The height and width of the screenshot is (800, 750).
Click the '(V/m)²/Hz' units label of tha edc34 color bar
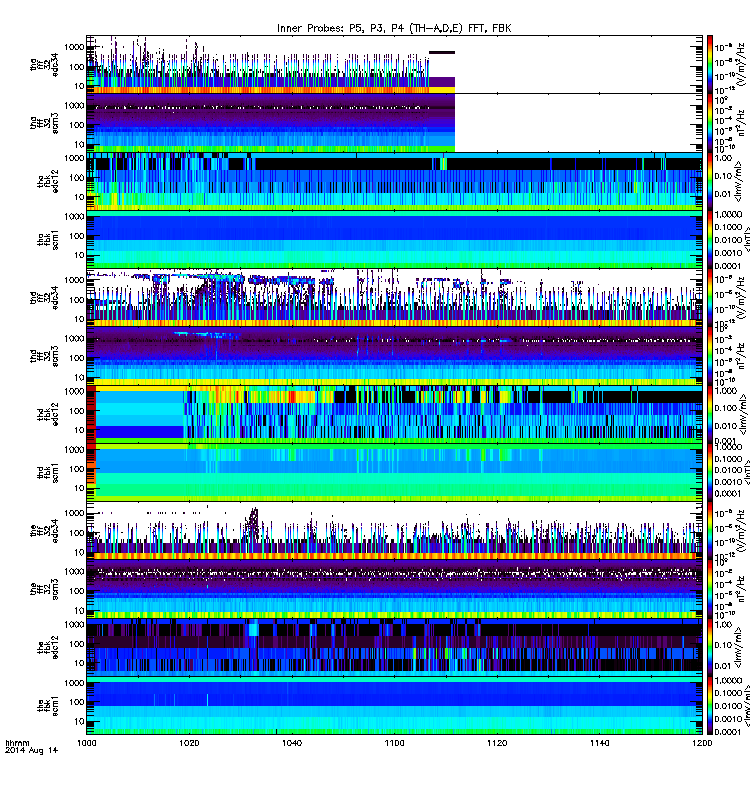pos(741,64)
